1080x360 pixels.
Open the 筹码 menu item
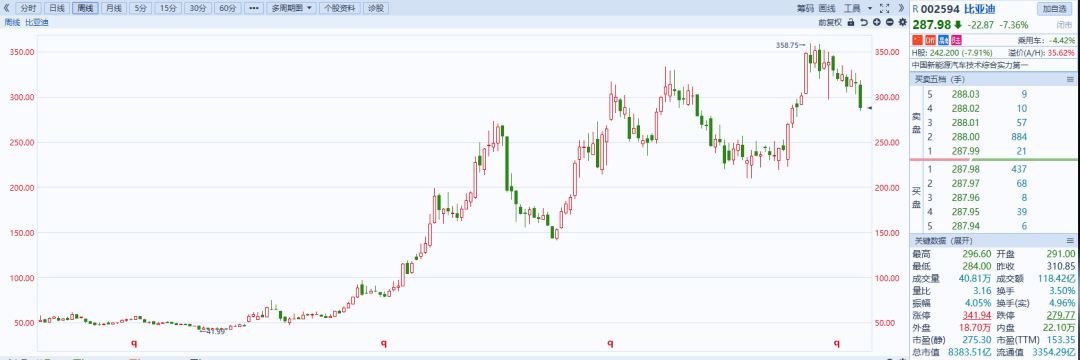coord(806,8)
